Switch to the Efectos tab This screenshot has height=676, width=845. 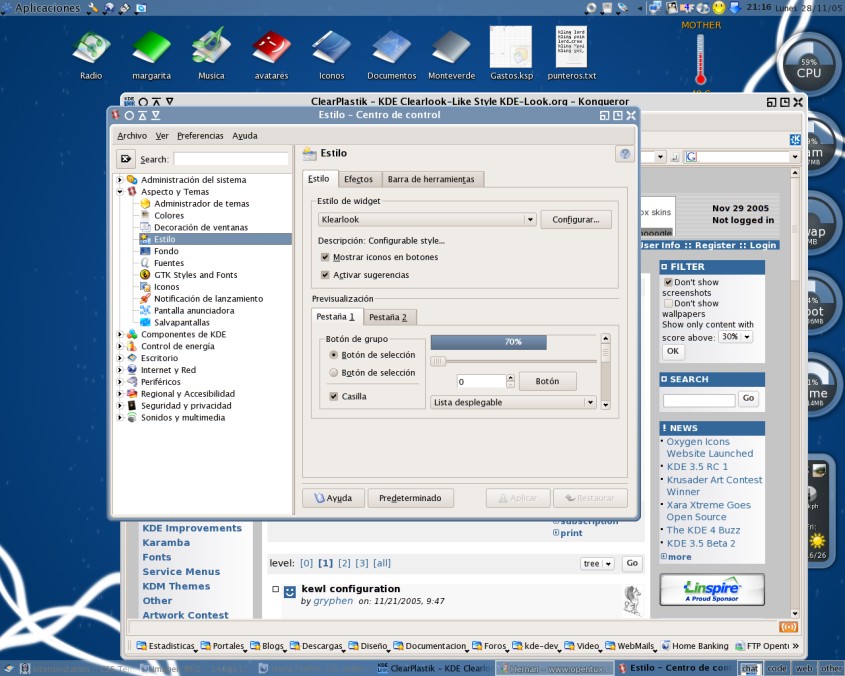coord(358,179)
